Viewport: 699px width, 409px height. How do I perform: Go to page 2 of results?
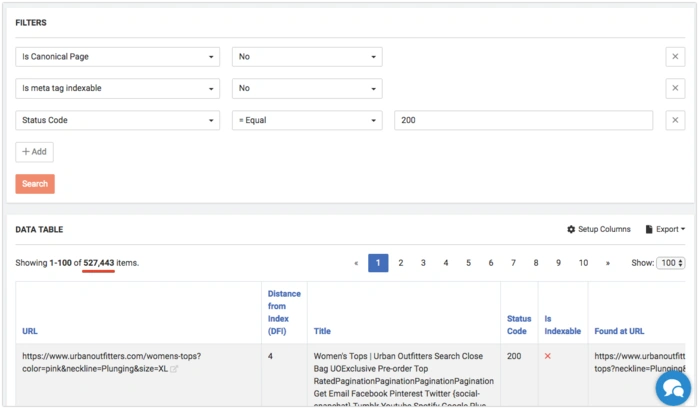tap(401, 263)
